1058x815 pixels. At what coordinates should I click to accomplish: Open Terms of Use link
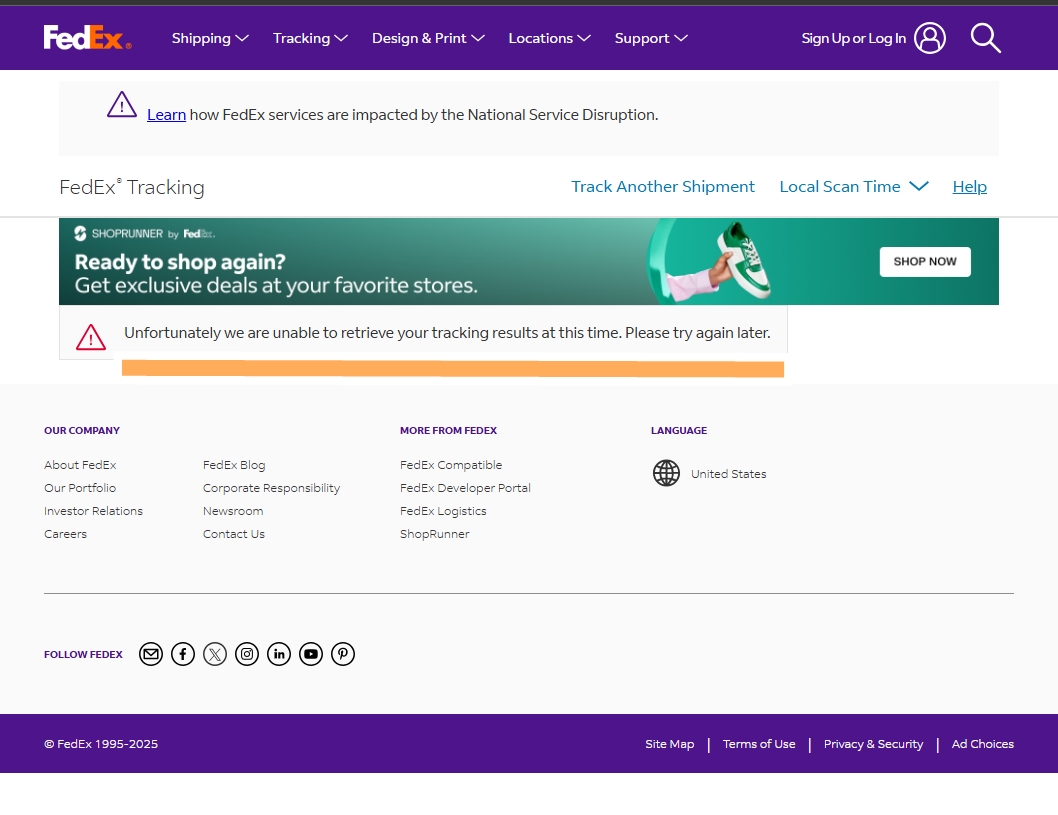[x=759, y=743]
